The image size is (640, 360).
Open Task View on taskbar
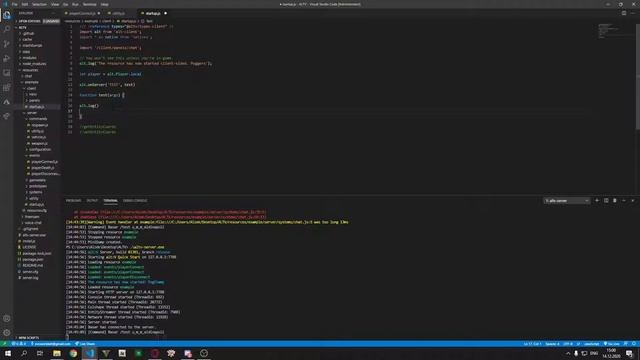(x=40, y=353)
